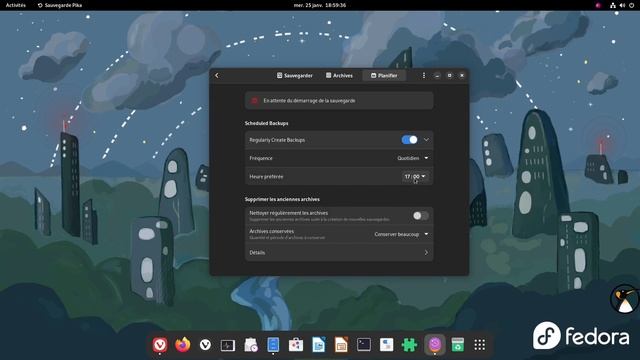Open the green trash dock icon
The image size is (640, 360).
pyautogui.click(x=458, y=345)
